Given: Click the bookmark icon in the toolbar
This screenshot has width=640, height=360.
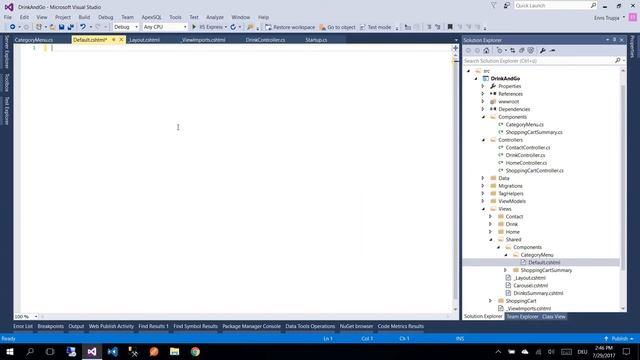Looking at the screenshot, I should pos(450,27).
